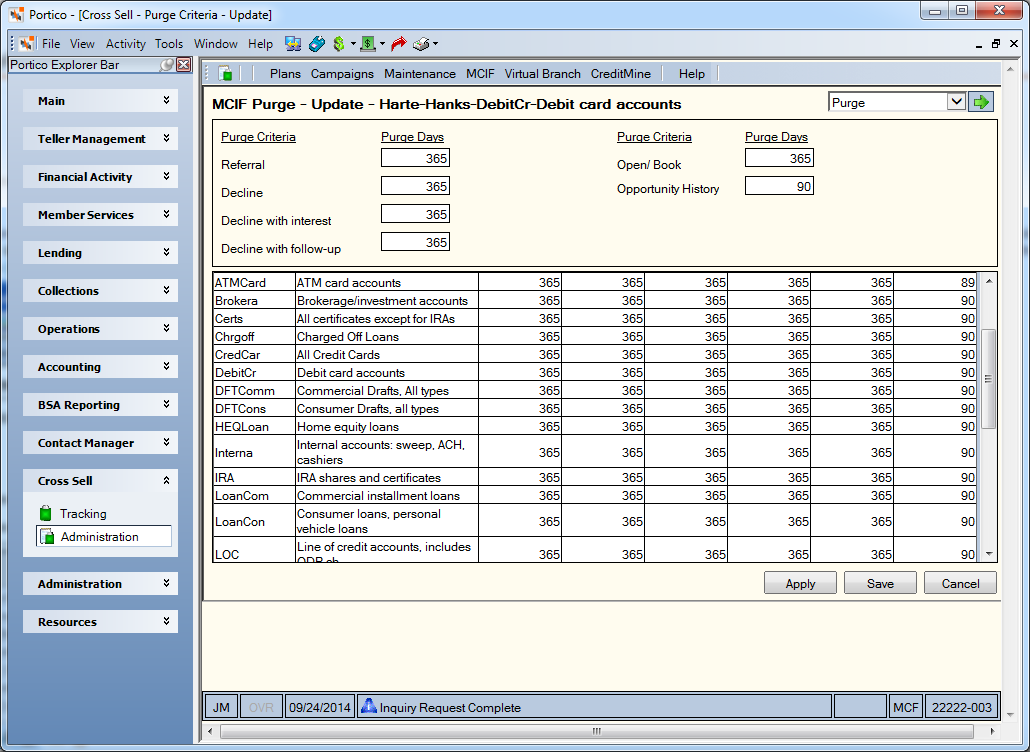Click the printer icon in the toolbar
Screen dimensions: 1030x752
click(x=421, y=44)
